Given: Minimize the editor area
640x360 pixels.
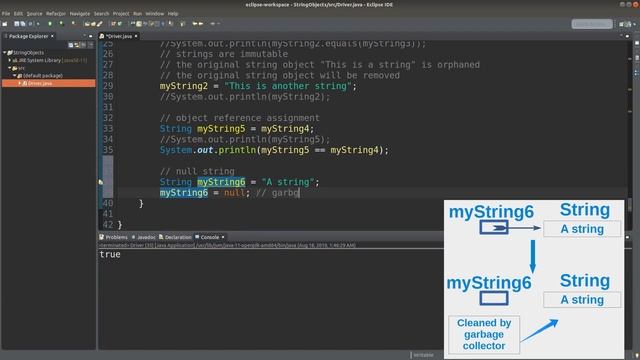Looking at the screenshot, I should (621, 36).
